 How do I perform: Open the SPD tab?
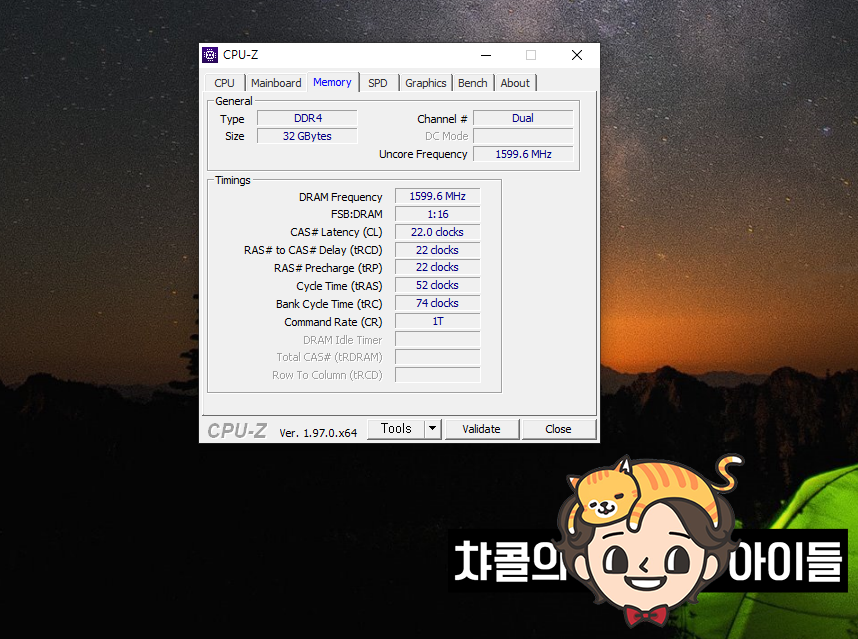tap(378, 83)
